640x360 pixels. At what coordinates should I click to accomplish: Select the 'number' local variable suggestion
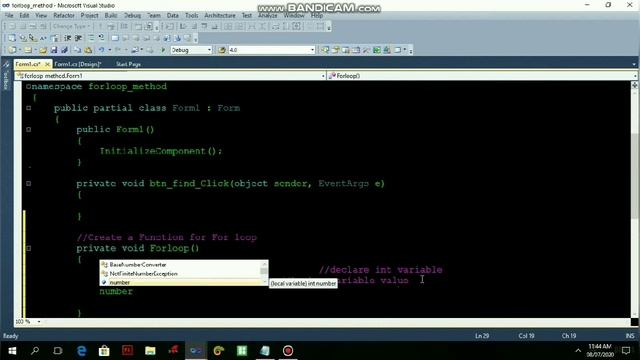[x=120, y=282]
